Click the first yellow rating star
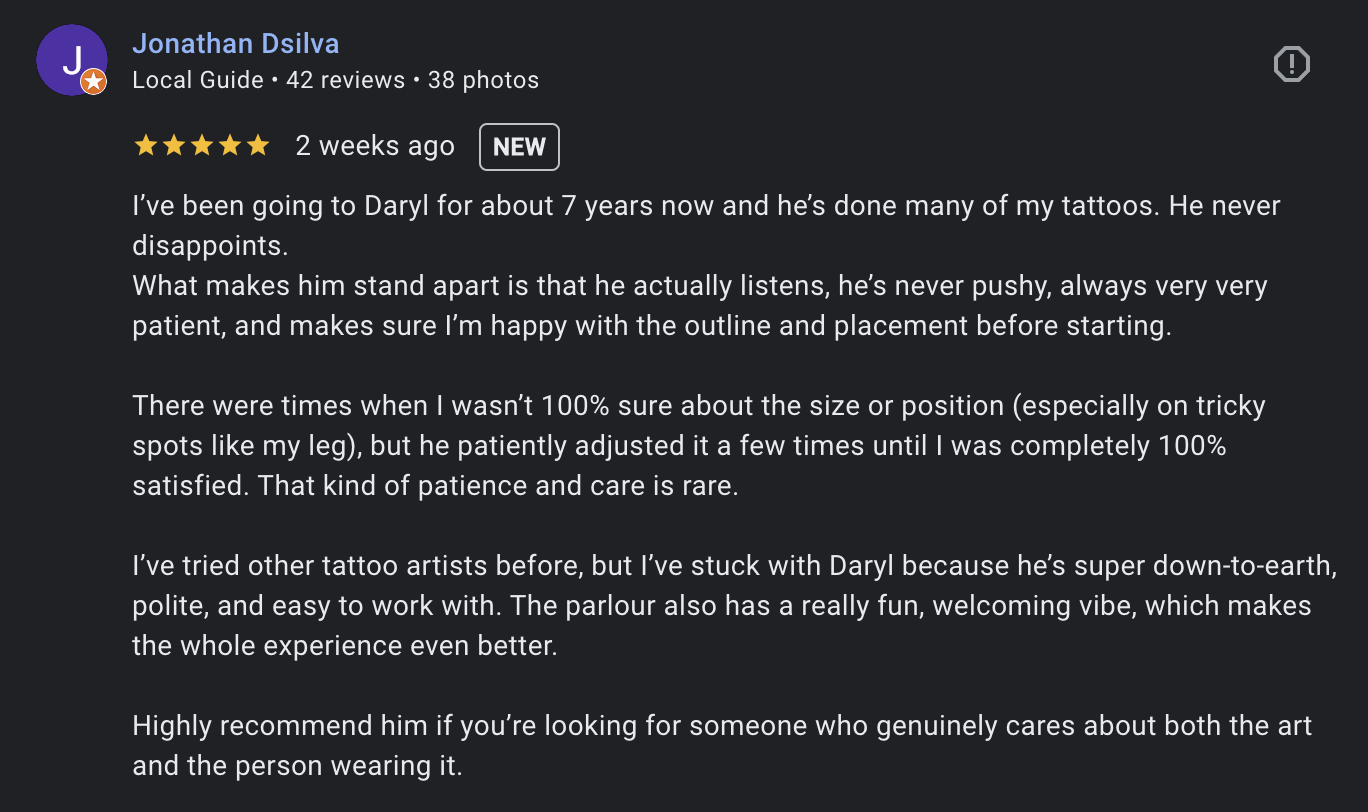This screenshot has height=812, width=1368. 145,146
